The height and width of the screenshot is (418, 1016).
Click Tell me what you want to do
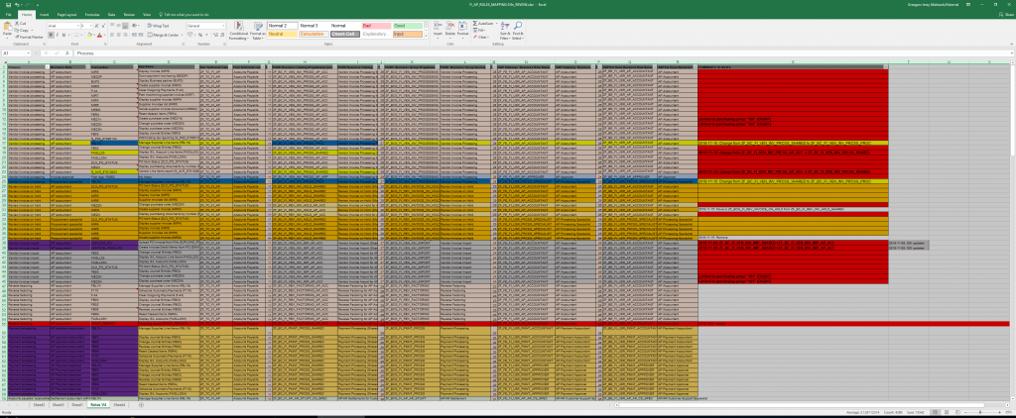tap(186, 14)
